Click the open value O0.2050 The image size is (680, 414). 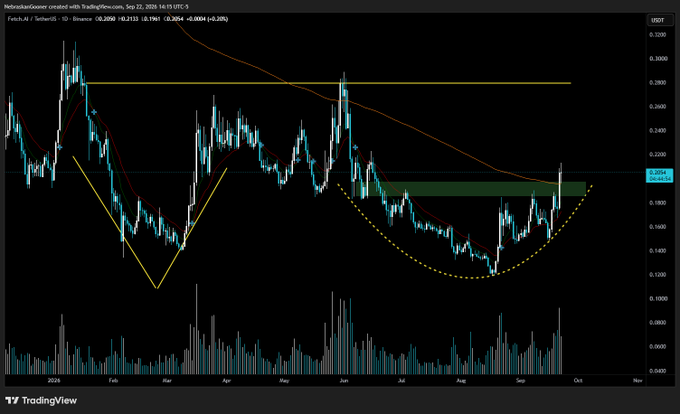(x=105, y=19)
